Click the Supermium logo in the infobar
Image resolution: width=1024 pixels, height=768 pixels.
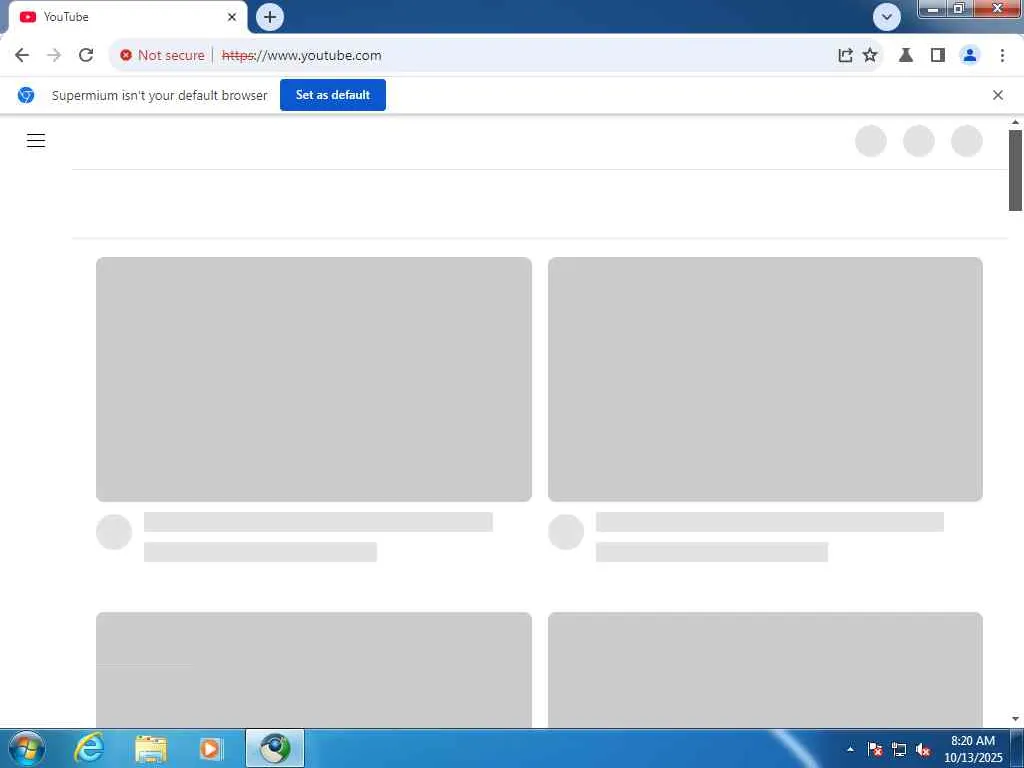(x=26, y=95)
